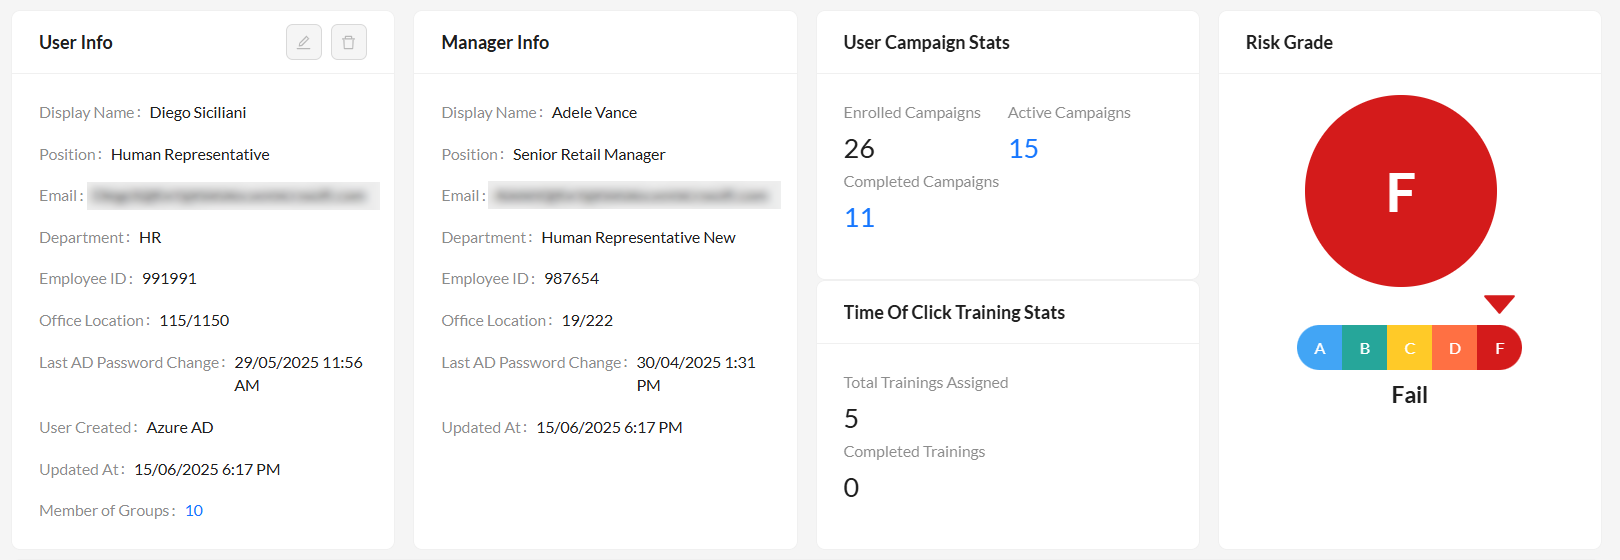The height and width of the screenshot is (560, 1620).
Task: Click the Completed Trainings value 0
Action: click(851, 488)
